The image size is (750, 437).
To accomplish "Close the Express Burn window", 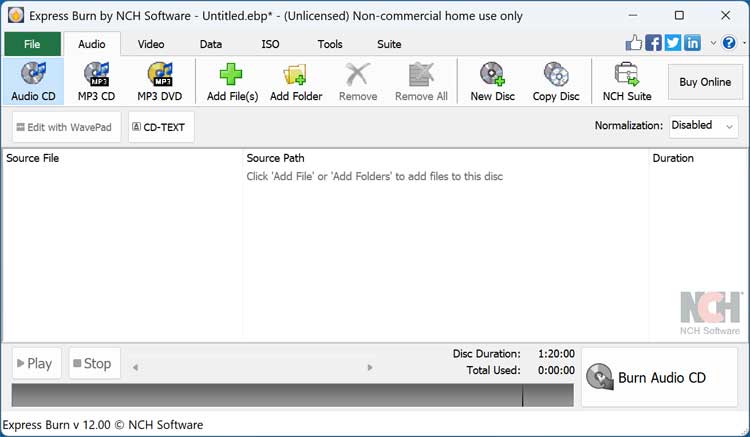I will coord(726,15).
